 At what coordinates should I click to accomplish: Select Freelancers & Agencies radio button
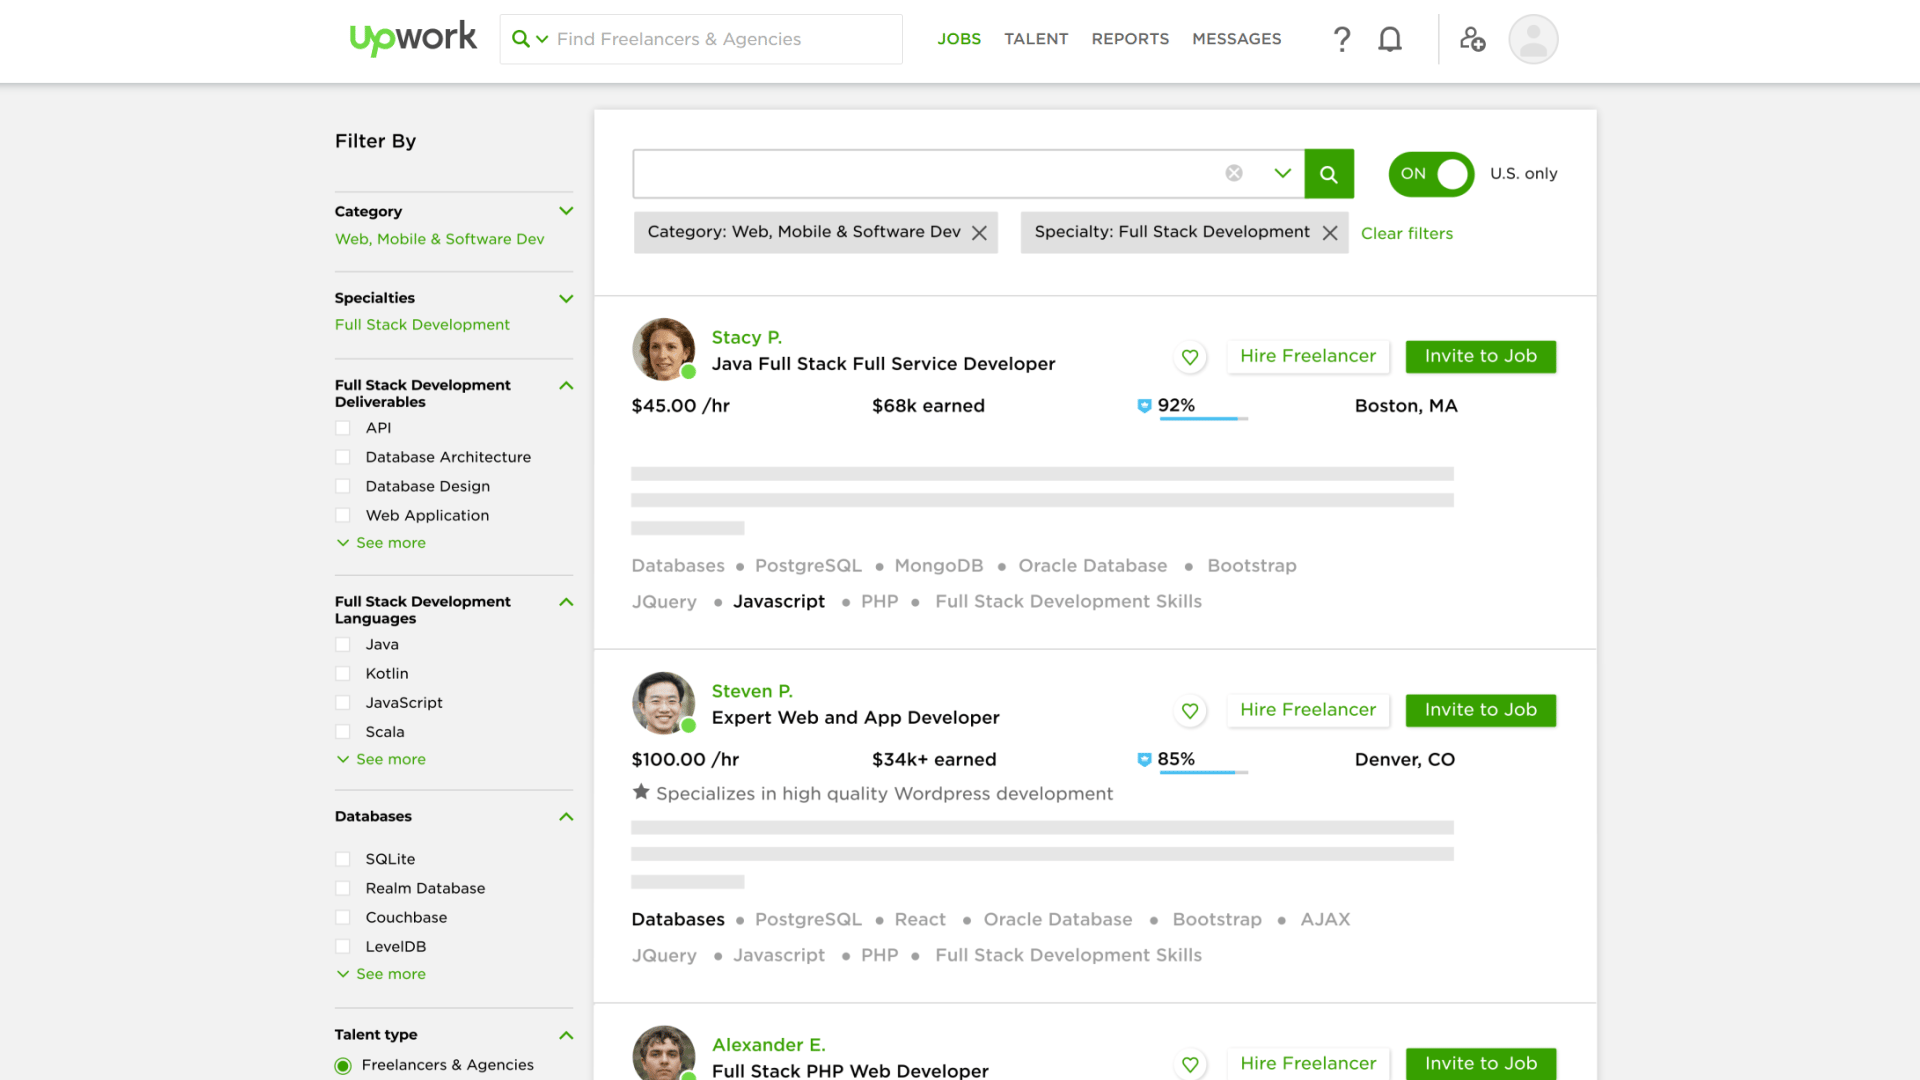(344, 1065)
